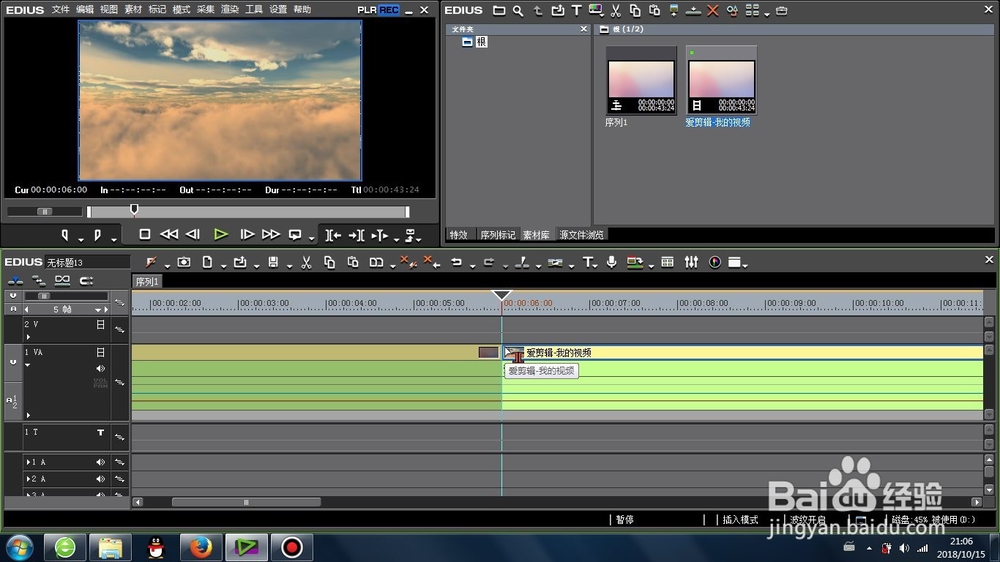Open the 设置 menu
The image size is (1000, 562).
(278, 10)
